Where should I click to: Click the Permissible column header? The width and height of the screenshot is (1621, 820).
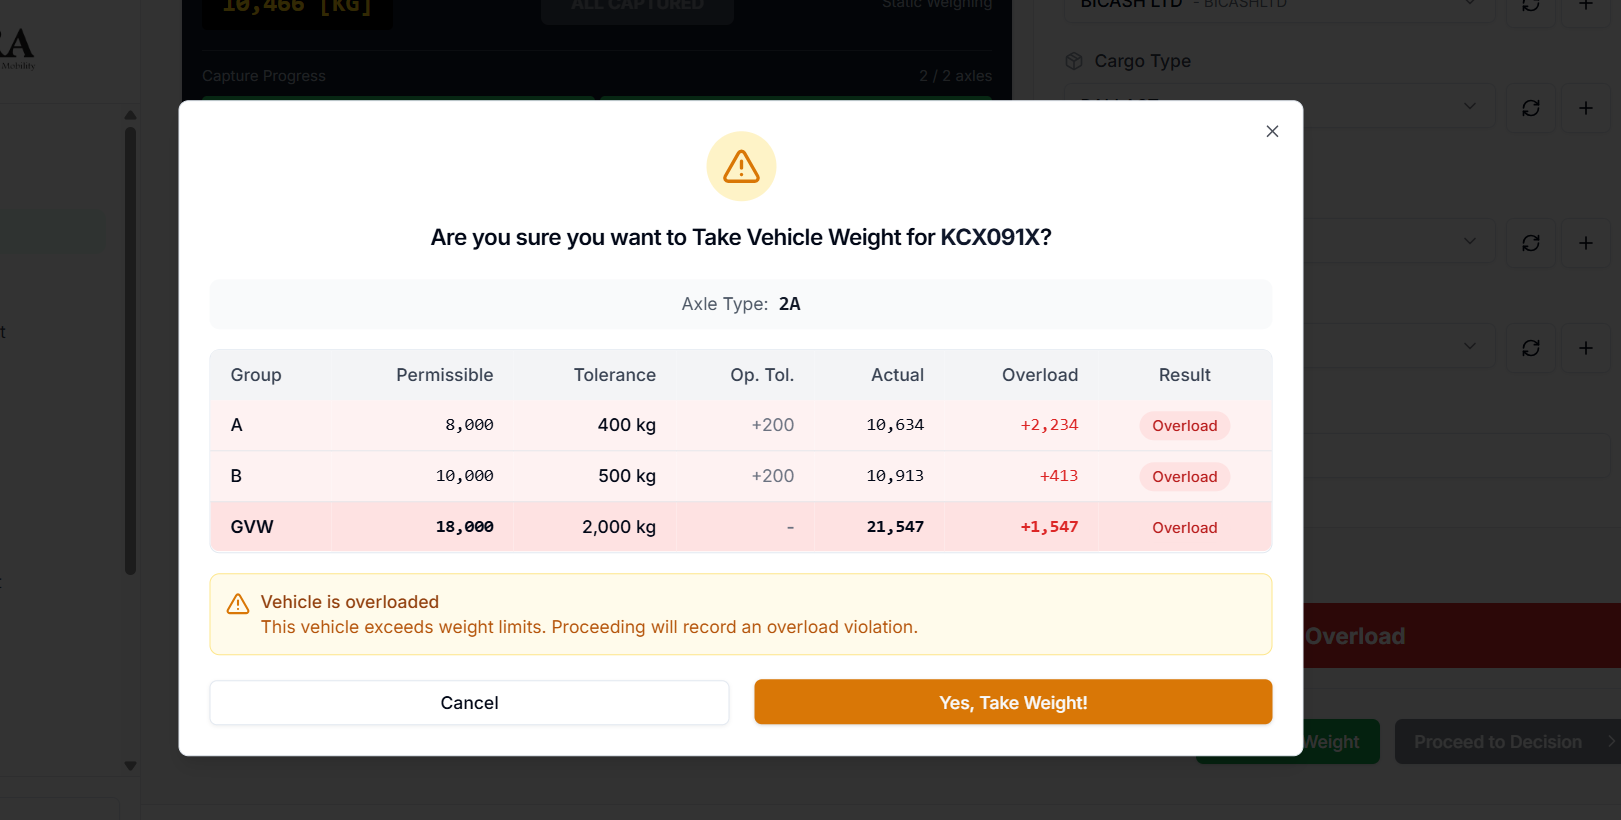(445, 375)
